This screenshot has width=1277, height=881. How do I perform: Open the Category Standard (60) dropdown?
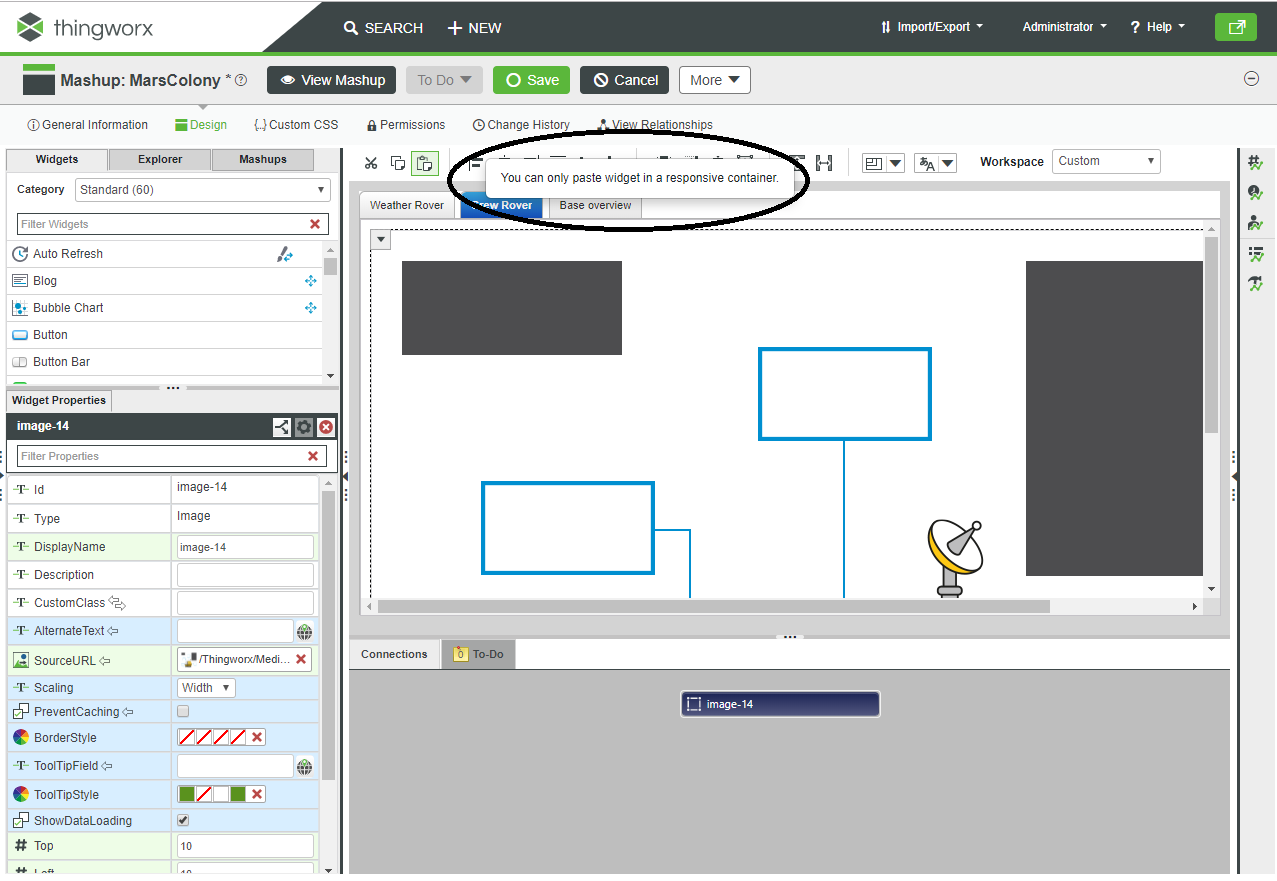(202, 189)
